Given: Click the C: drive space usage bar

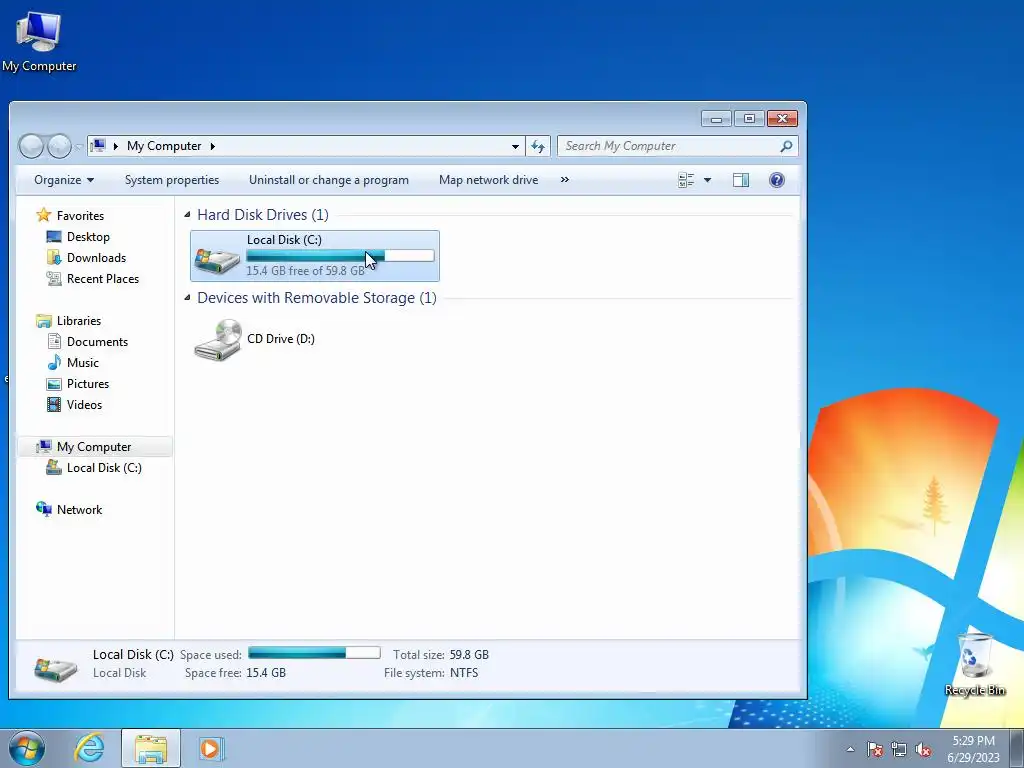Looking at the screenshot, I should tap(340, 255).
